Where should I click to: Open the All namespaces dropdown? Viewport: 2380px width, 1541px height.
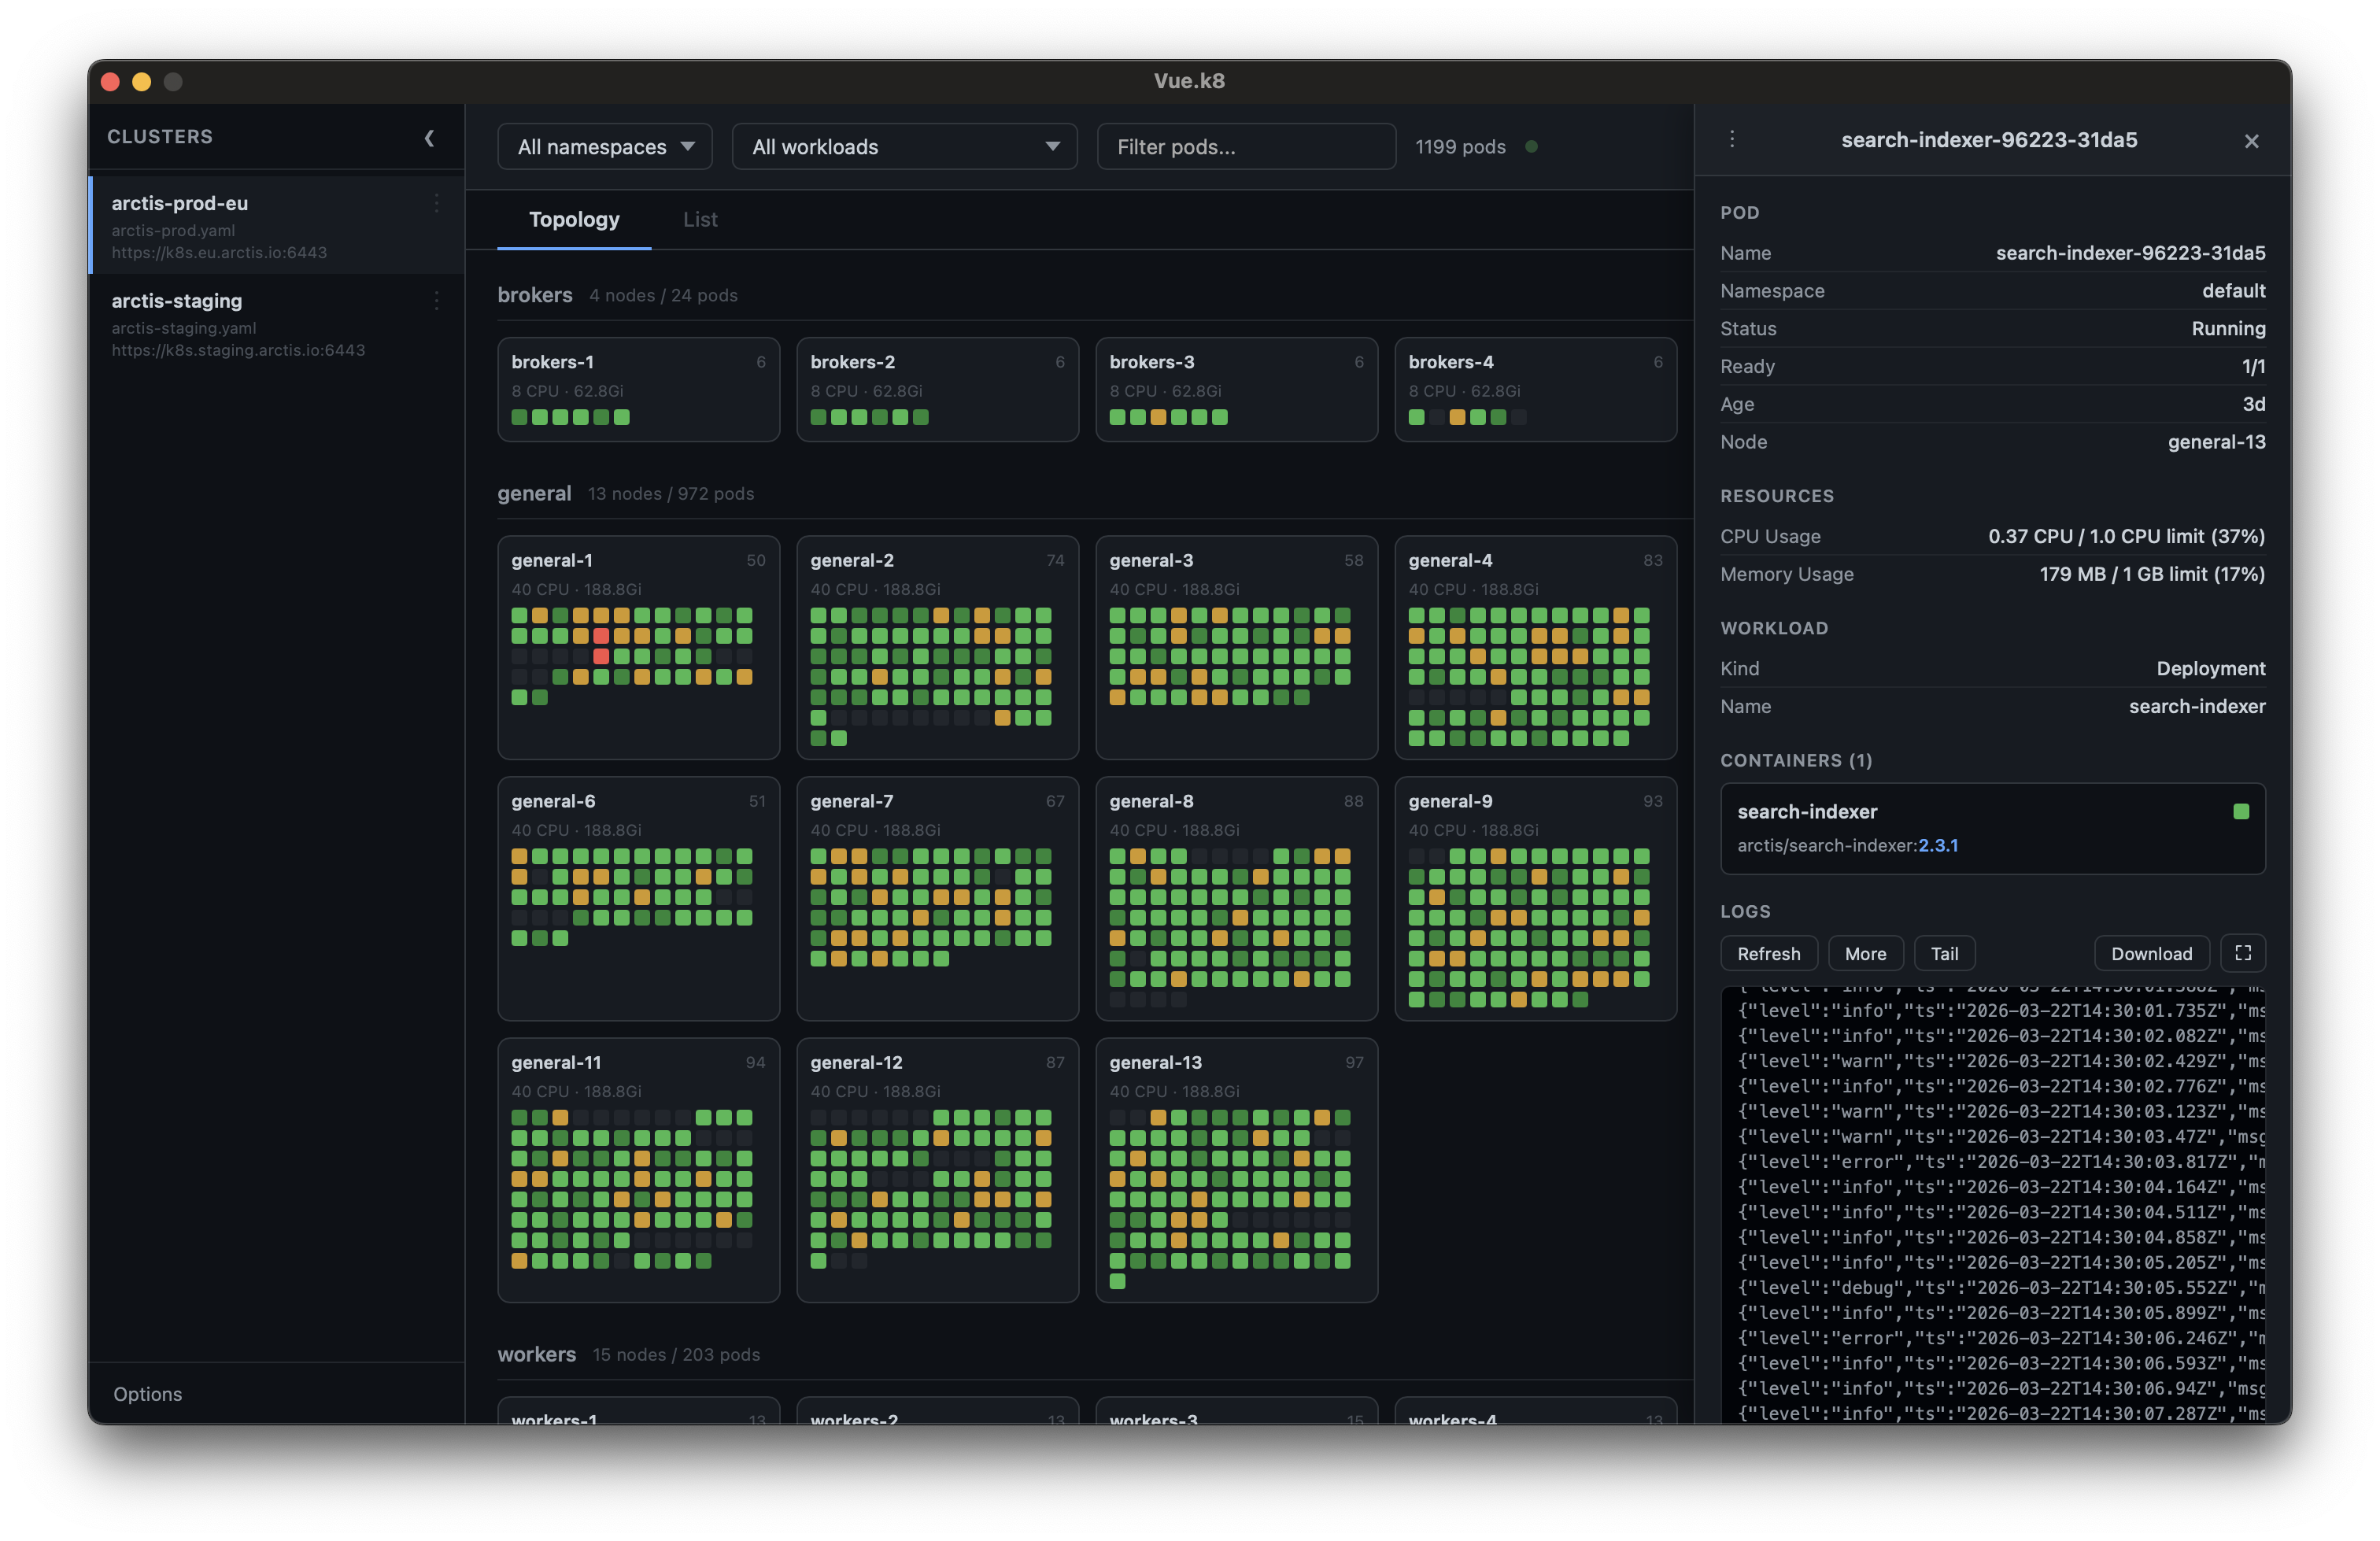(x=605, y=147)
